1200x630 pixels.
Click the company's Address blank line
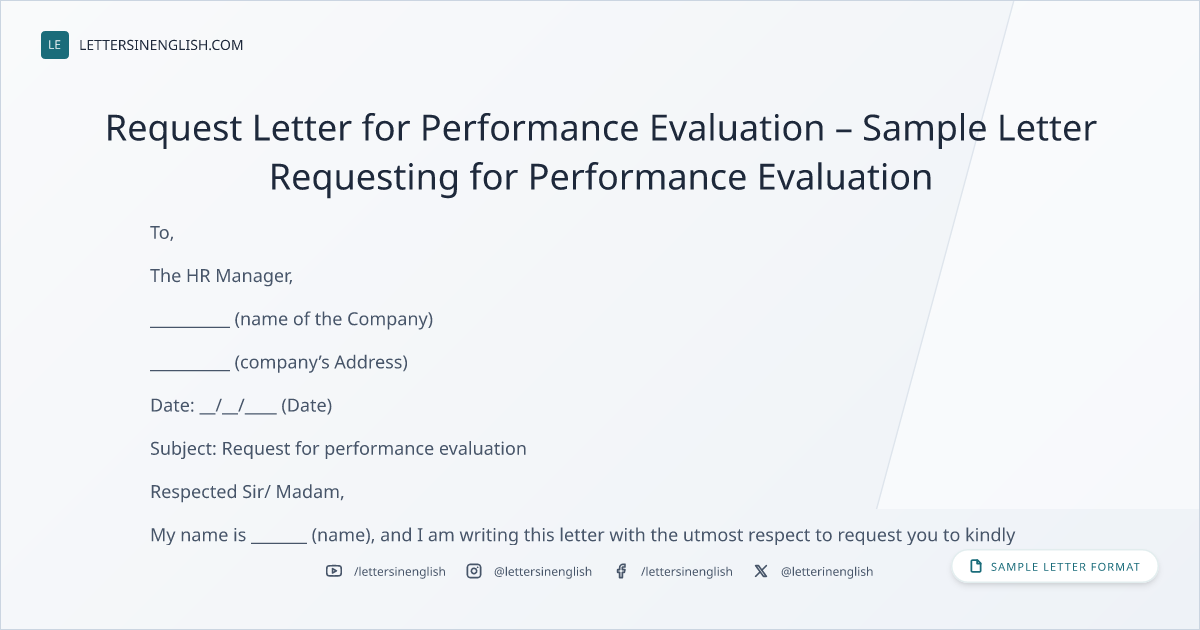click(x=190, y=363)
